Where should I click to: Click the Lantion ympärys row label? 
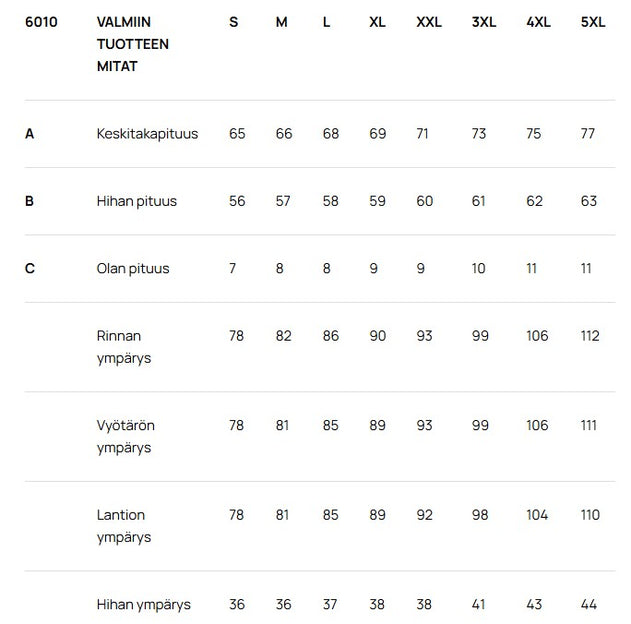(x=124, y=526)
